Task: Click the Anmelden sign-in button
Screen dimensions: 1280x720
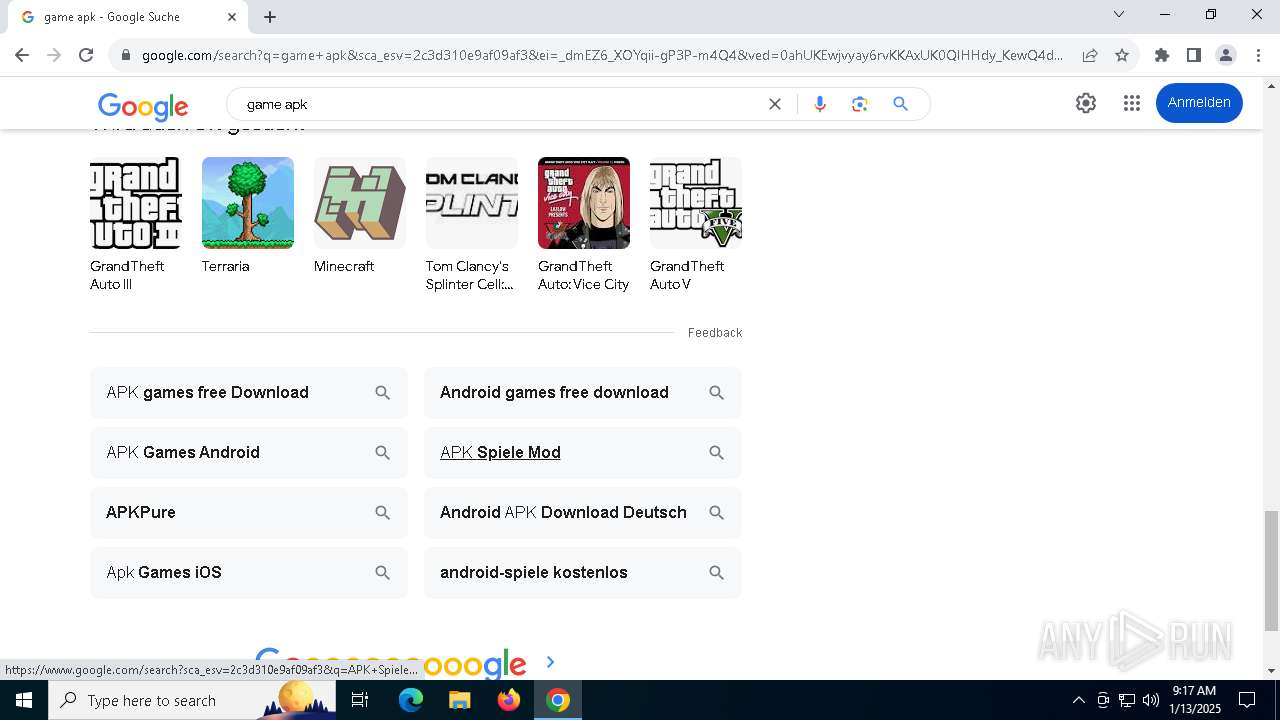Action: pos(1199,103)
